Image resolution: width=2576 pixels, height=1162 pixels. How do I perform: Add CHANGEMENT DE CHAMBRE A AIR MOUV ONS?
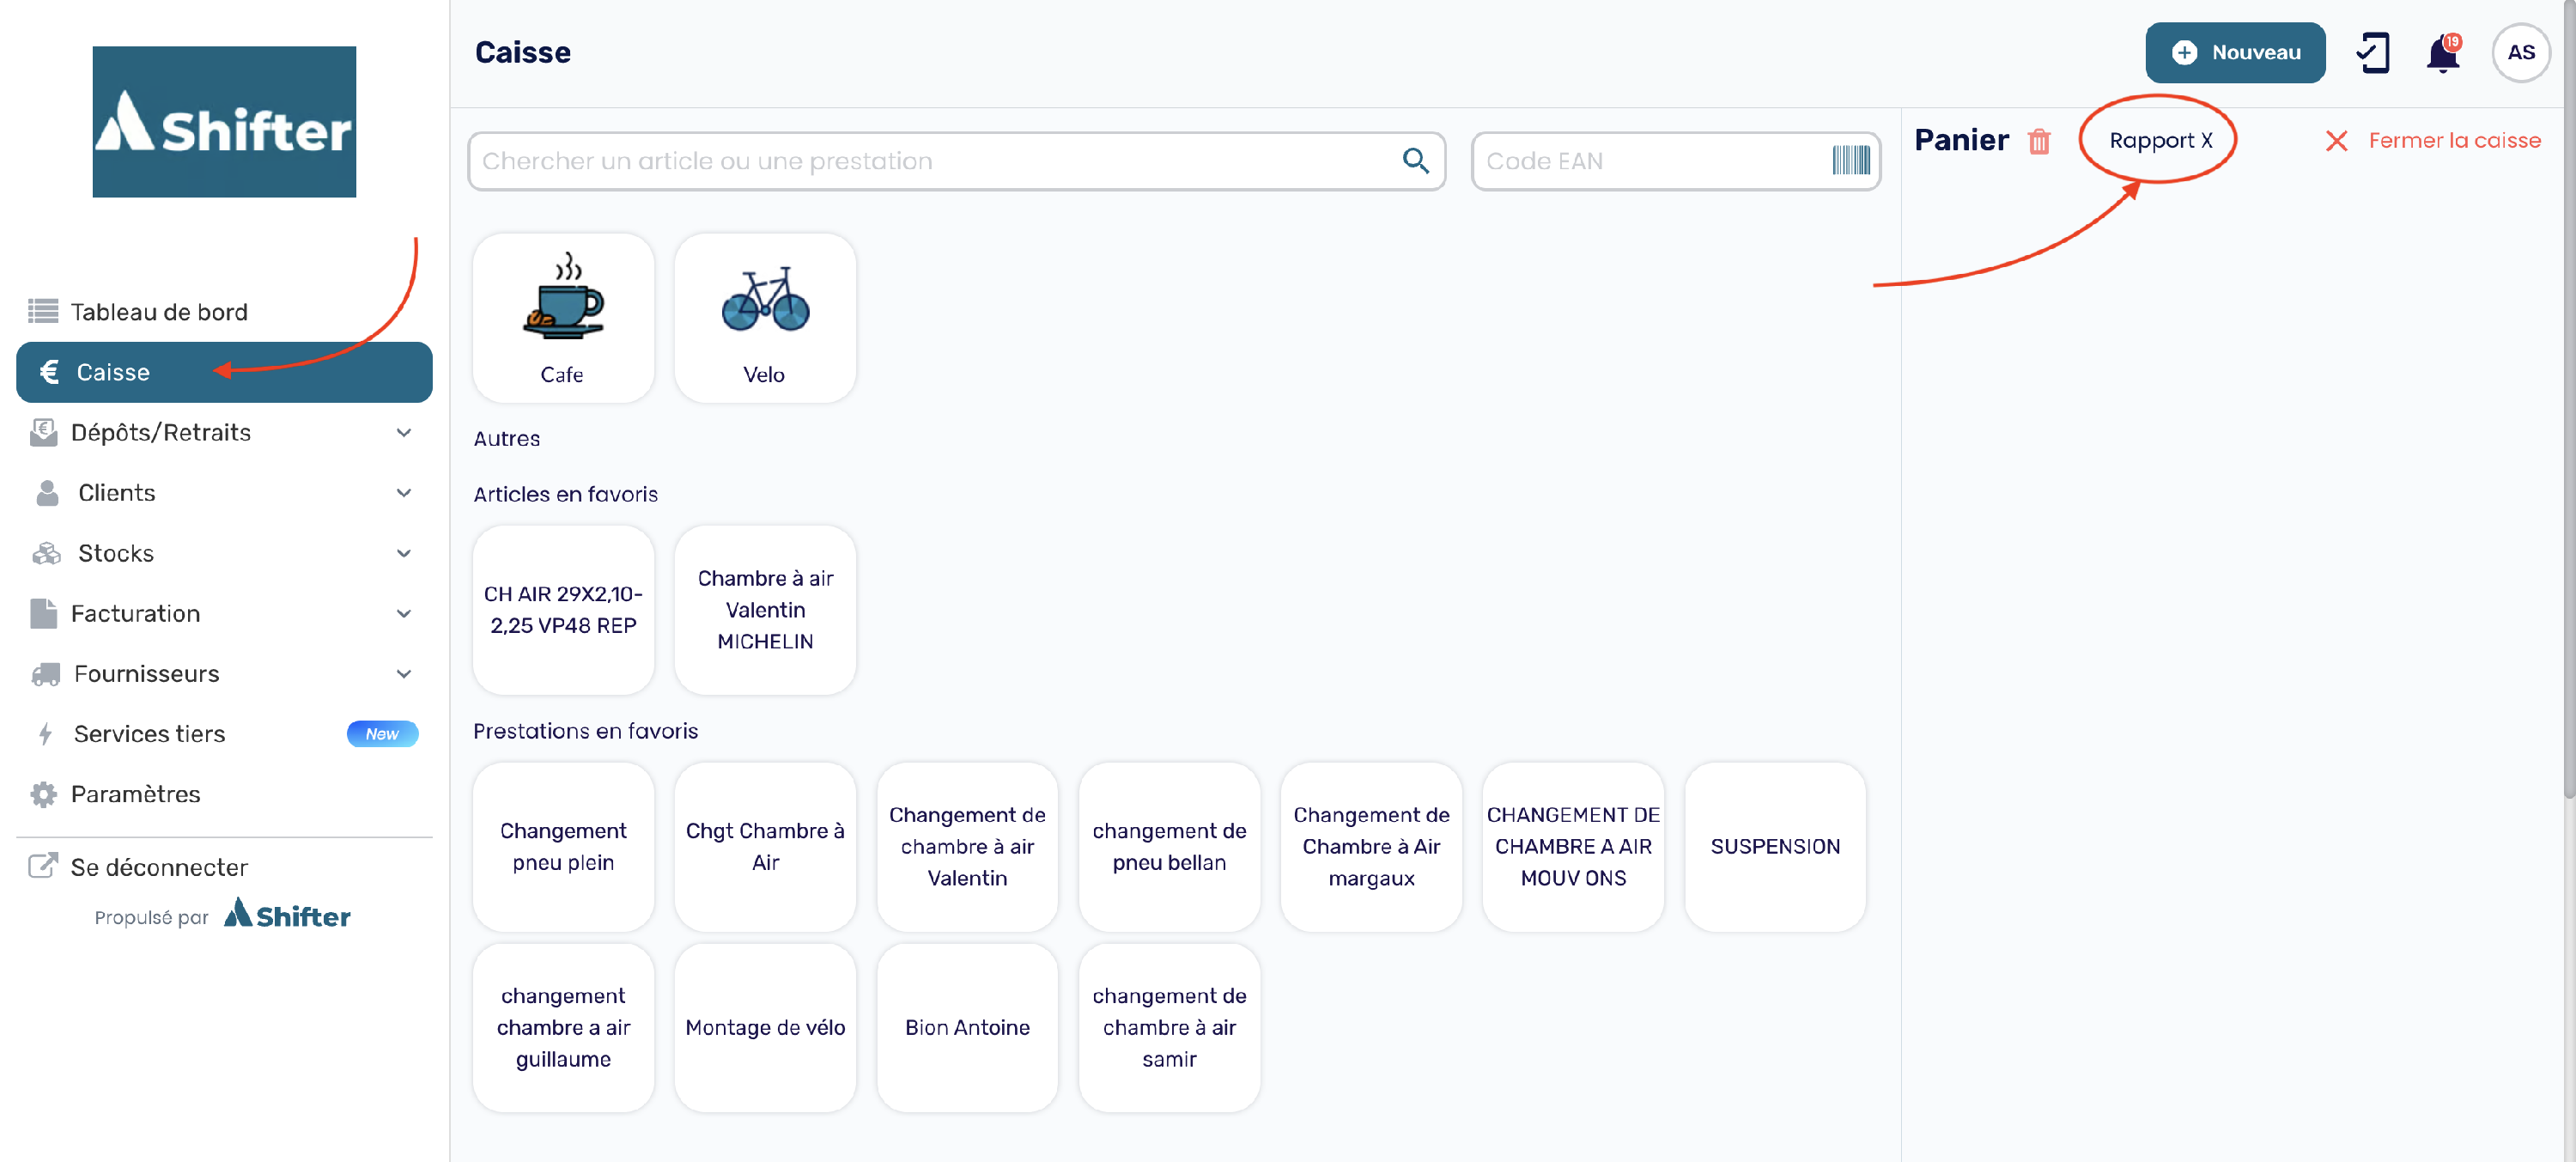coord(1573,847)
